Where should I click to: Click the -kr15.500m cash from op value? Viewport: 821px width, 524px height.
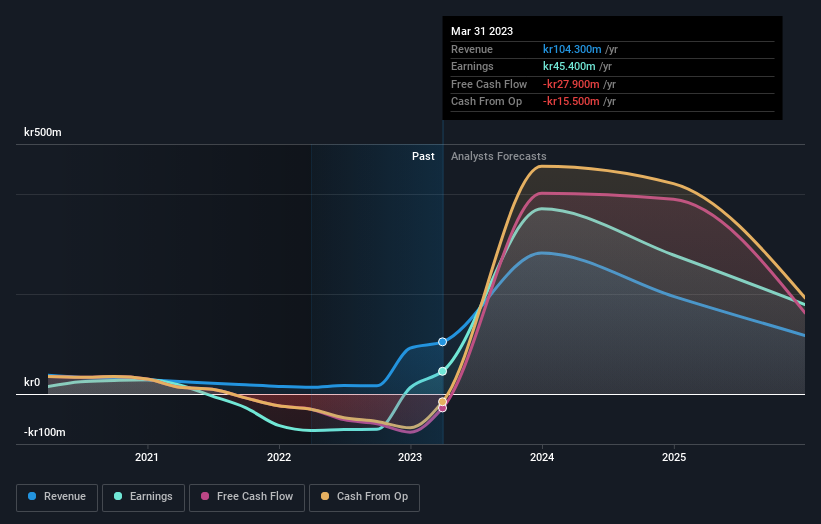pyautogui.click(x=571, y=102)
